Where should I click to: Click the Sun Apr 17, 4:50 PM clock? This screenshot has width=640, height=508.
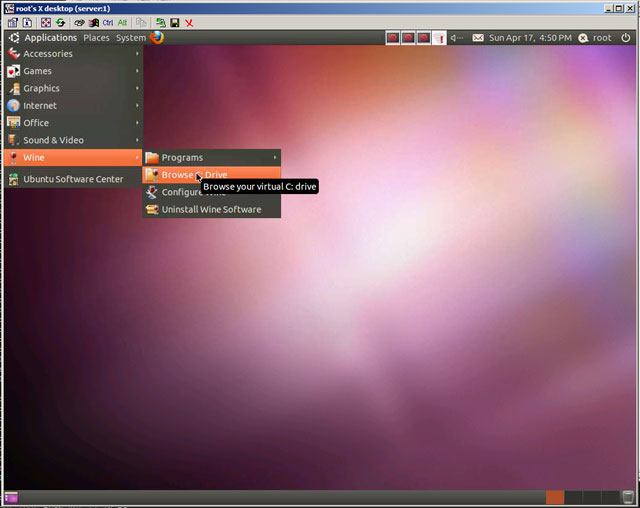coord(530,38)
